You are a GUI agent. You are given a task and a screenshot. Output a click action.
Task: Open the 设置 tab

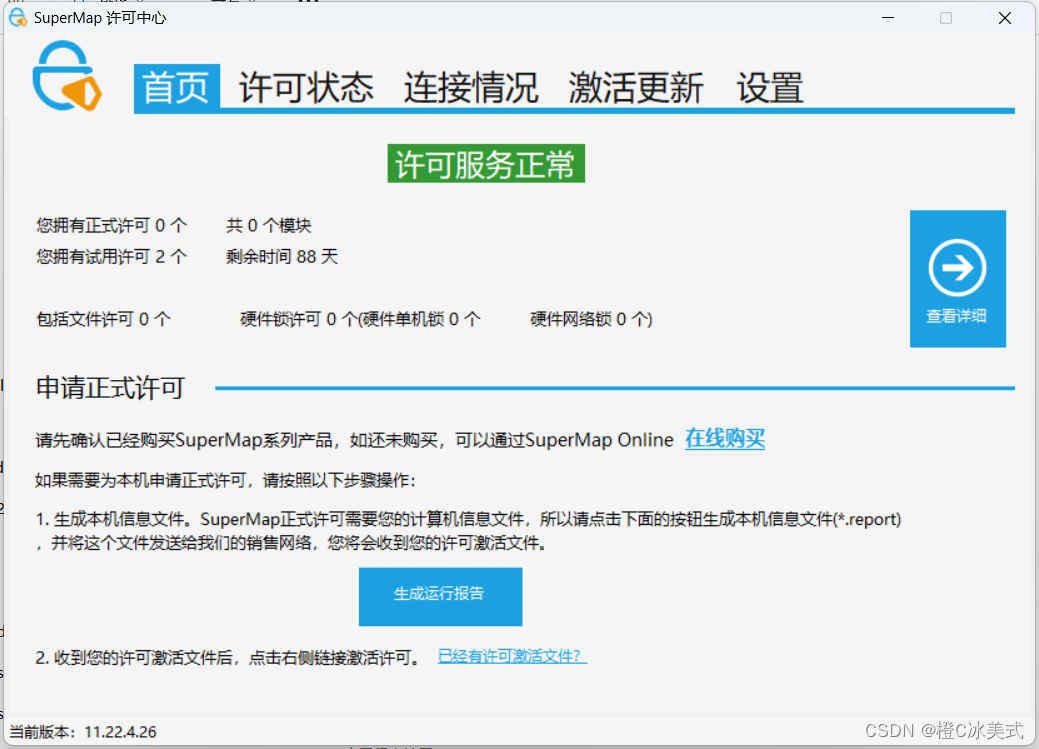point(769,88)
